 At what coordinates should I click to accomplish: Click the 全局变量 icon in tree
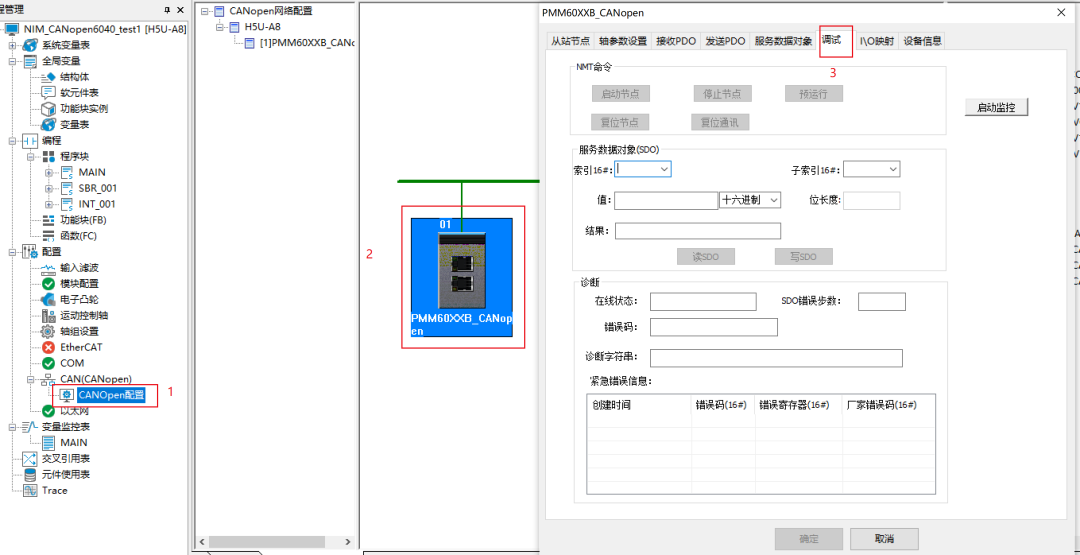[x=30, y=61]
